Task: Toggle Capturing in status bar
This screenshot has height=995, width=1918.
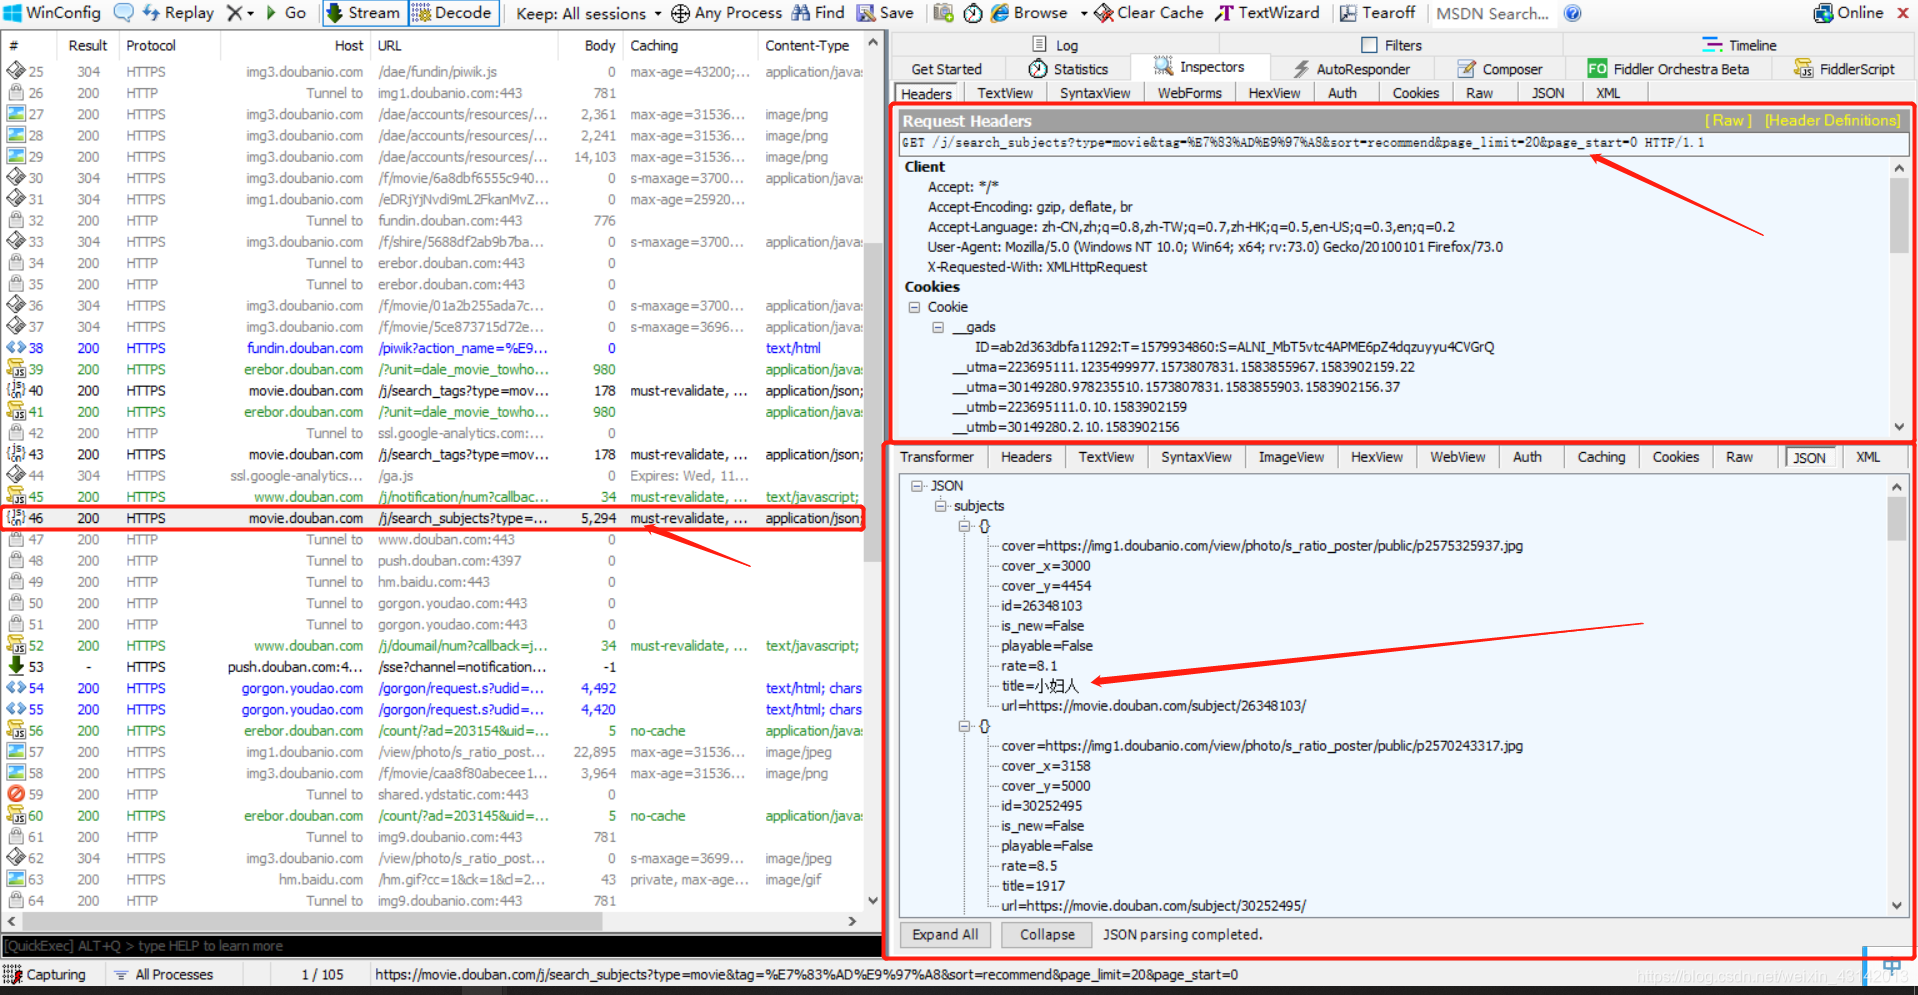Action: [x=45, y=974]
